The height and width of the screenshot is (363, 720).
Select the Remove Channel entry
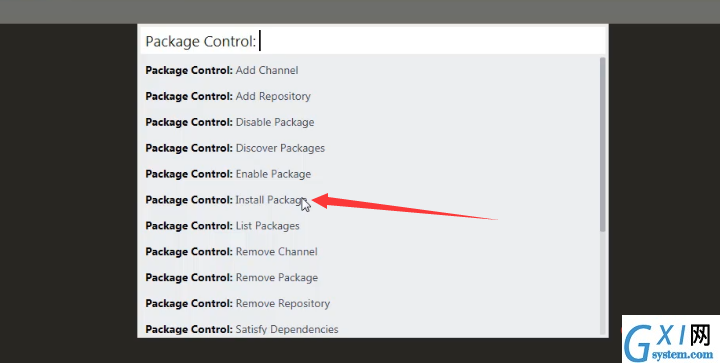click(x=370, y=251)
